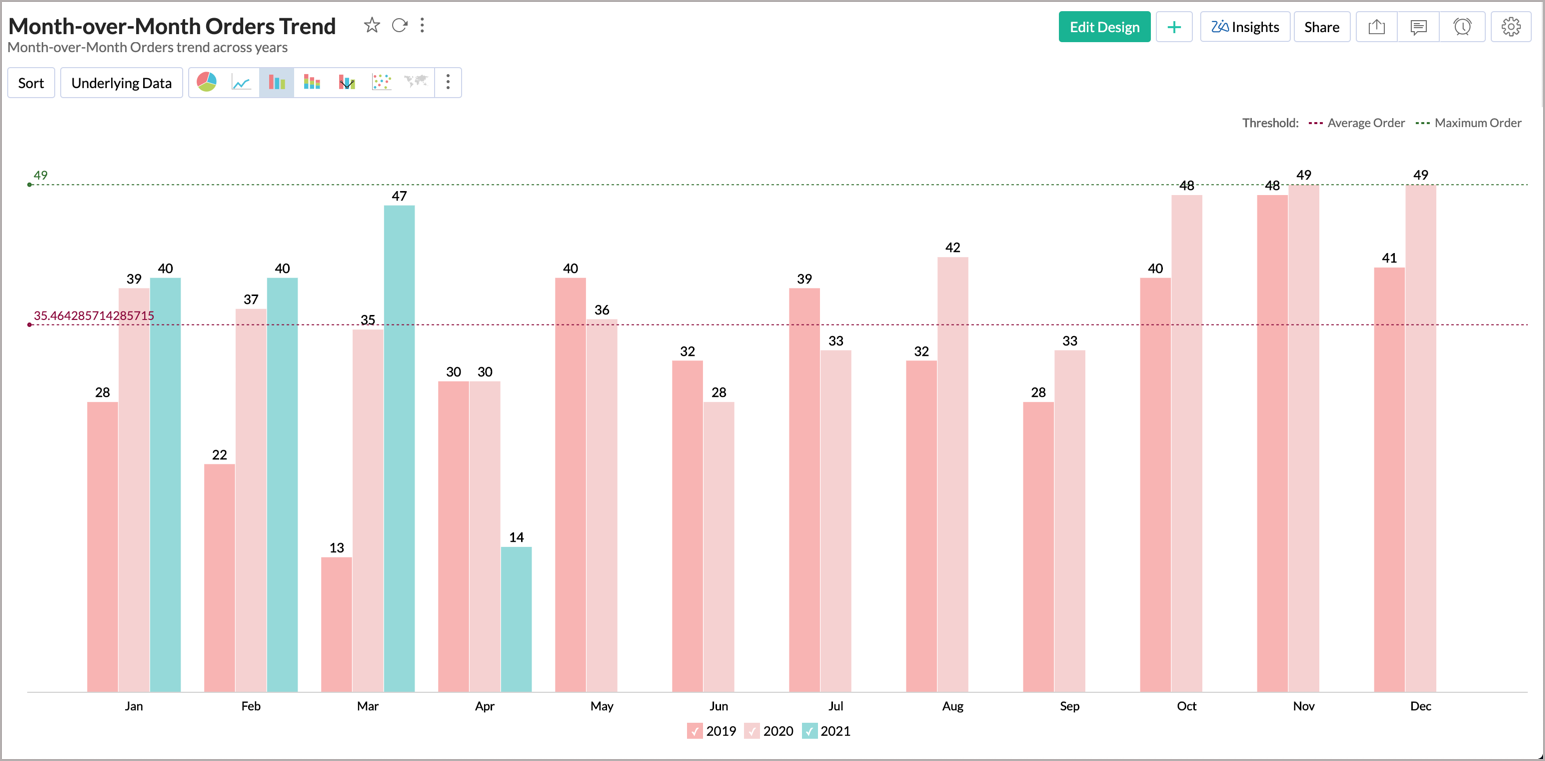1545x761 pixels.
Task: Expand more chart types overflow menu
Action: [448, 82]
